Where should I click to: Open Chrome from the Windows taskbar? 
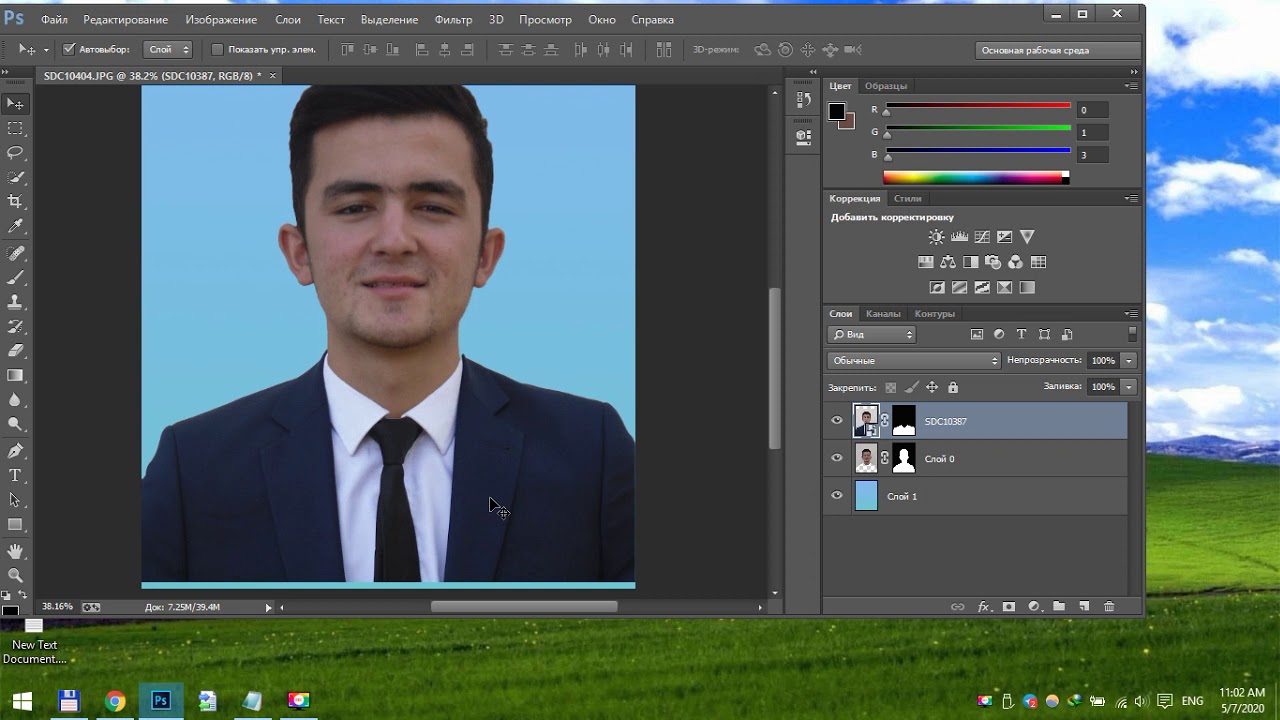[115, 701]
